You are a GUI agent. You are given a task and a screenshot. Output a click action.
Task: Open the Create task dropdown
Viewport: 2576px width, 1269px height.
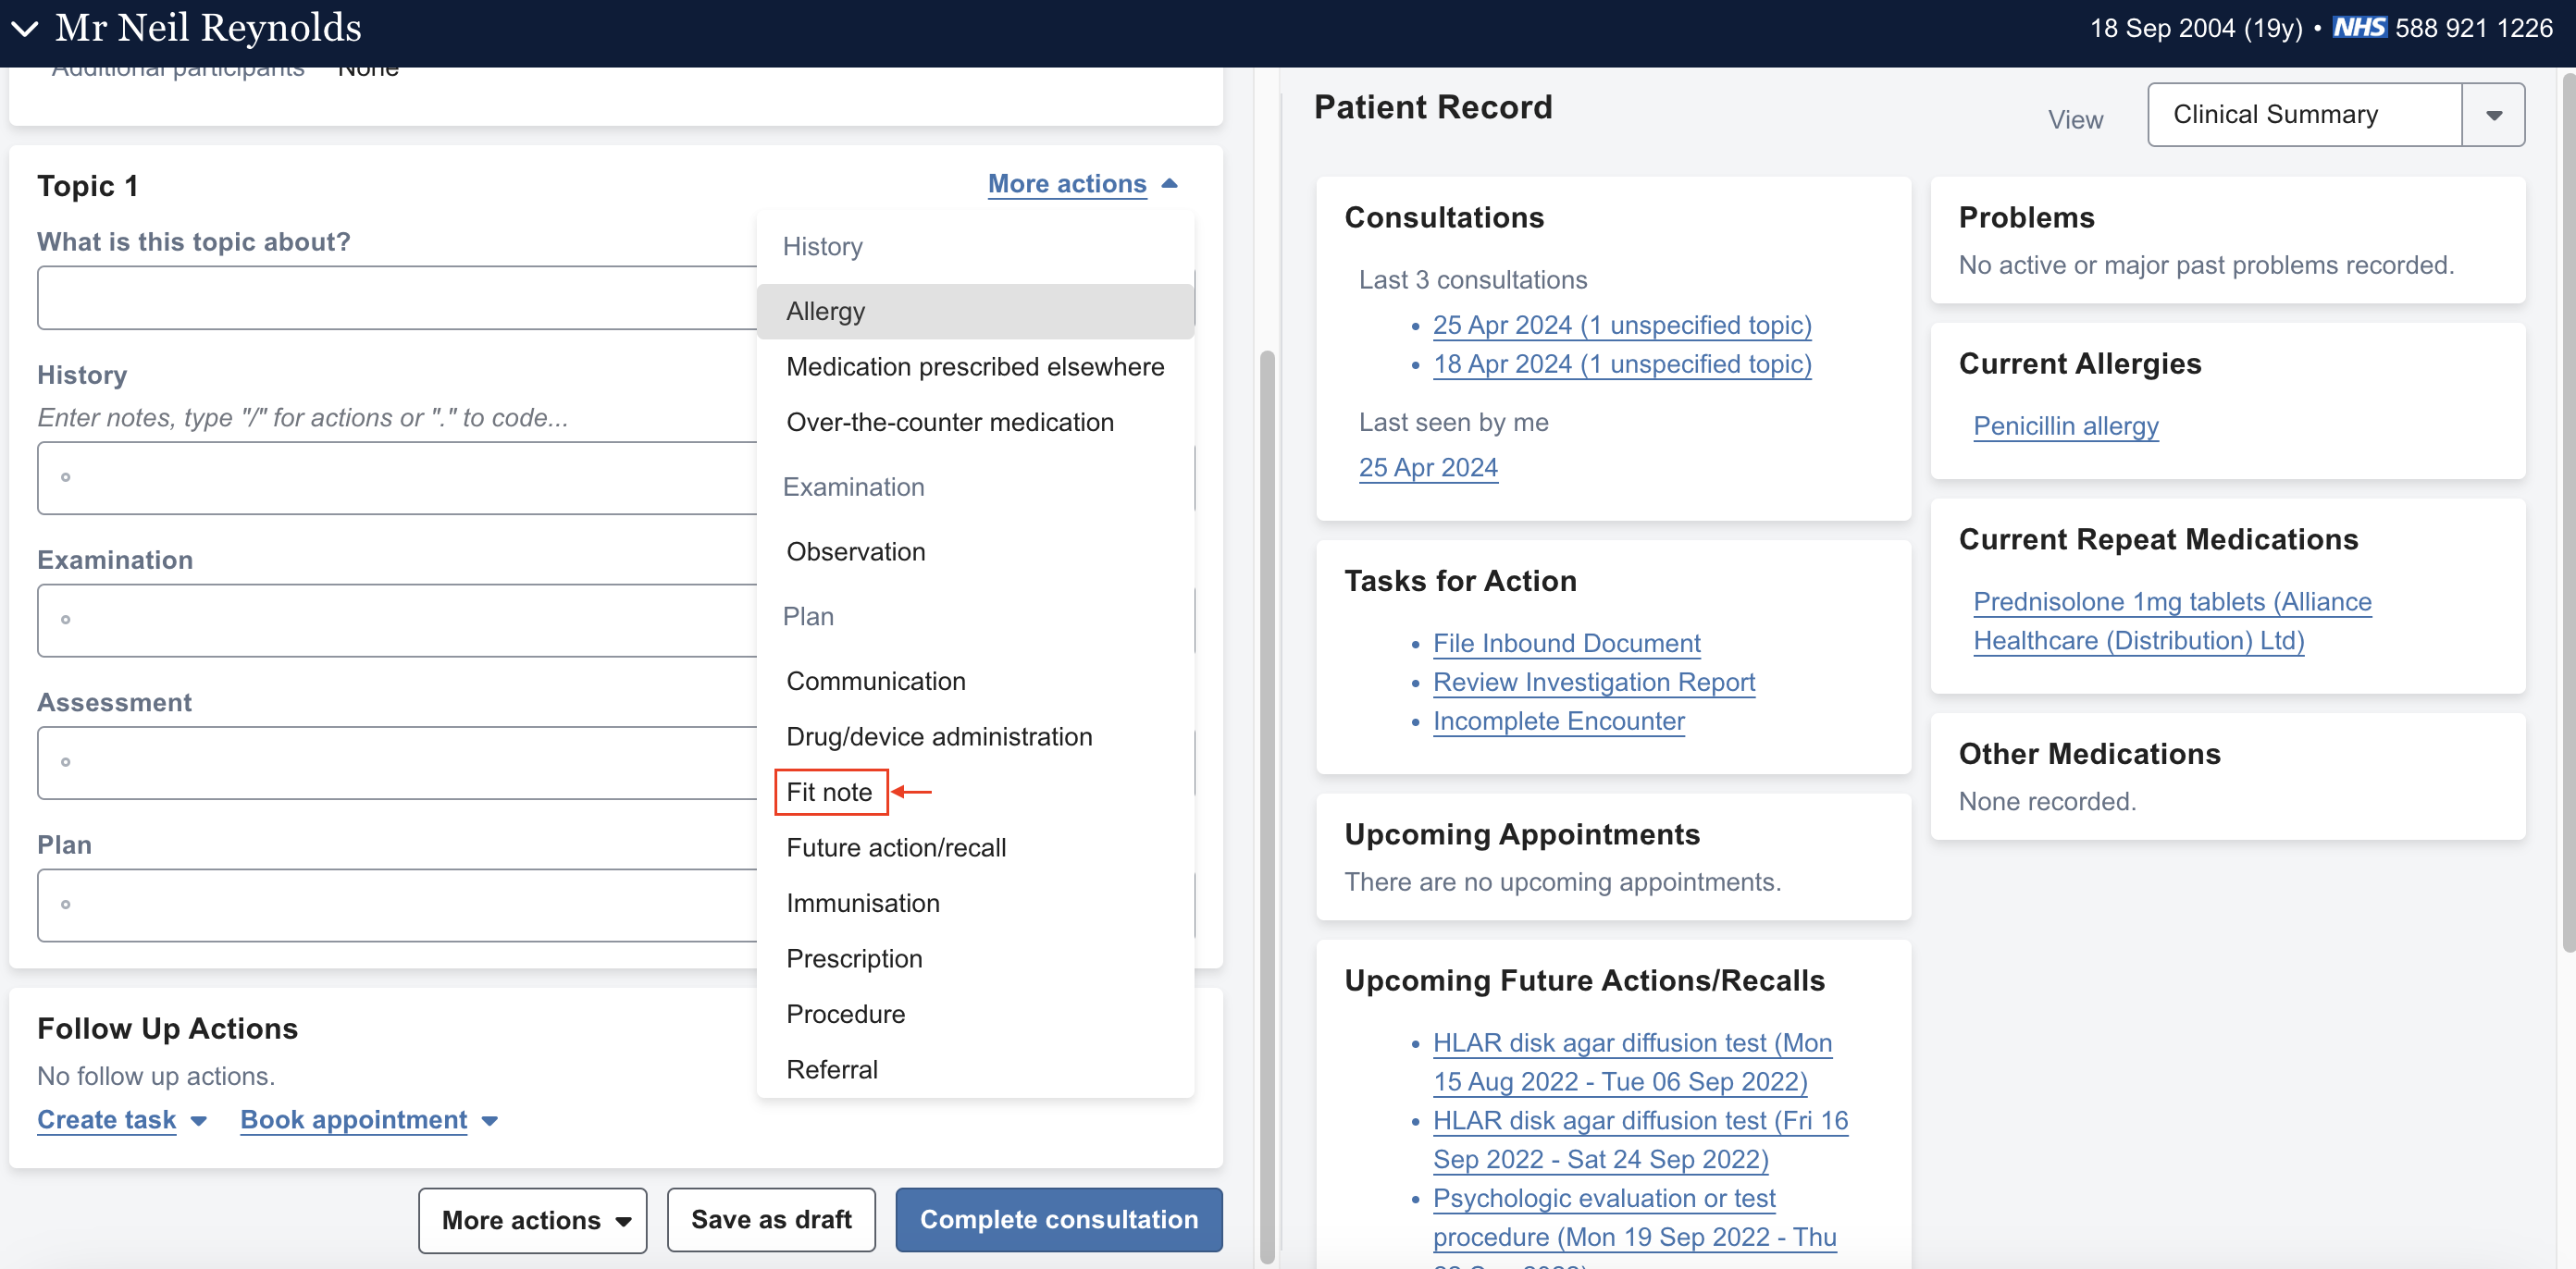pos(120,1120)
